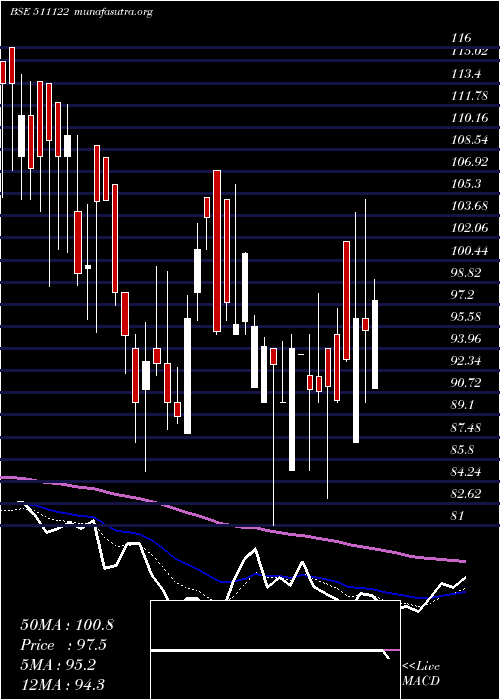
Task: Click the Price : 97.5 readout
Action: (x=64, y=645)
